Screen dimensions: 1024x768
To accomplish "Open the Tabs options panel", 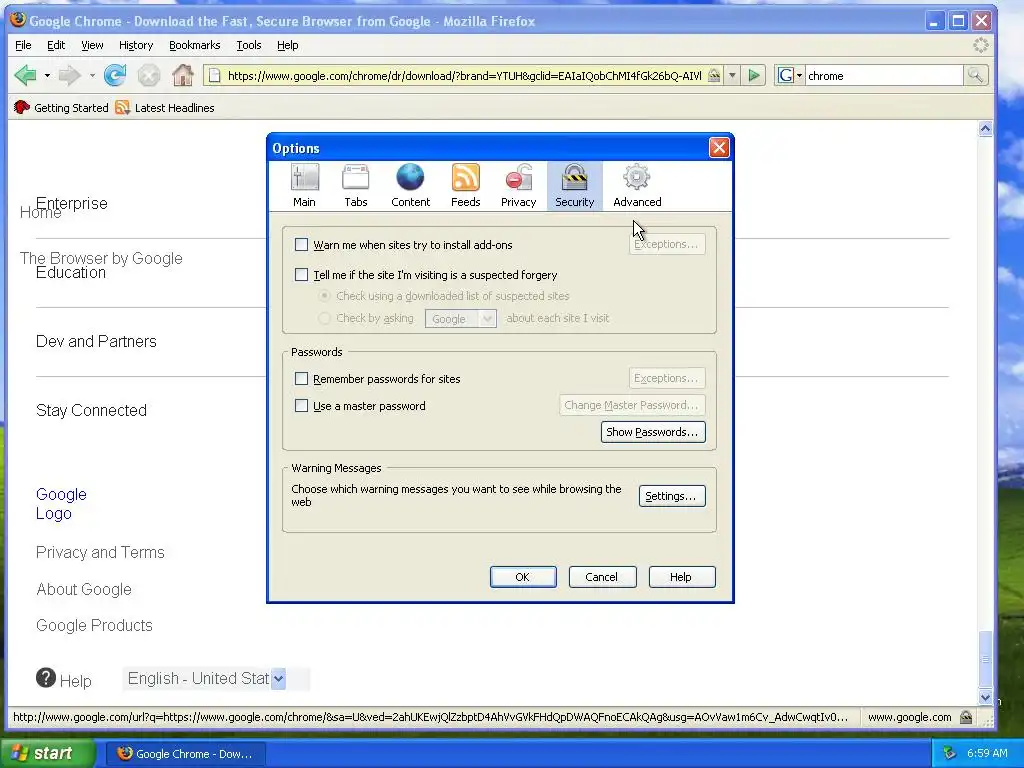I will (356, 186).
